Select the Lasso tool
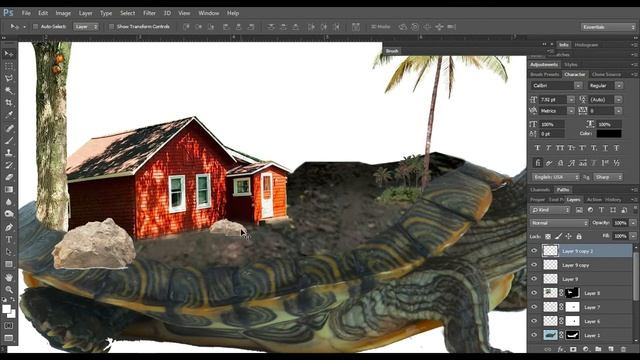640x360 pixels. (x=9, y=78)
